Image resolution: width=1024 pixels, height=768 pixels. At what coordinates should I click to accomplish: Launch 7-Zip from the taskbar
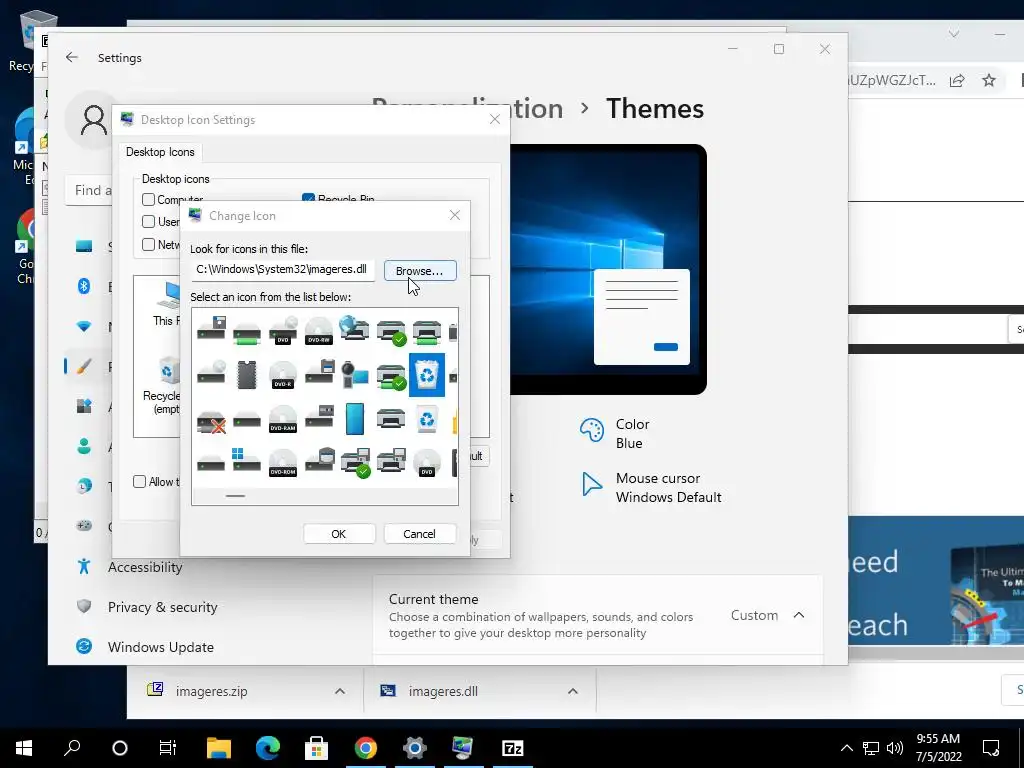[512, 748]
